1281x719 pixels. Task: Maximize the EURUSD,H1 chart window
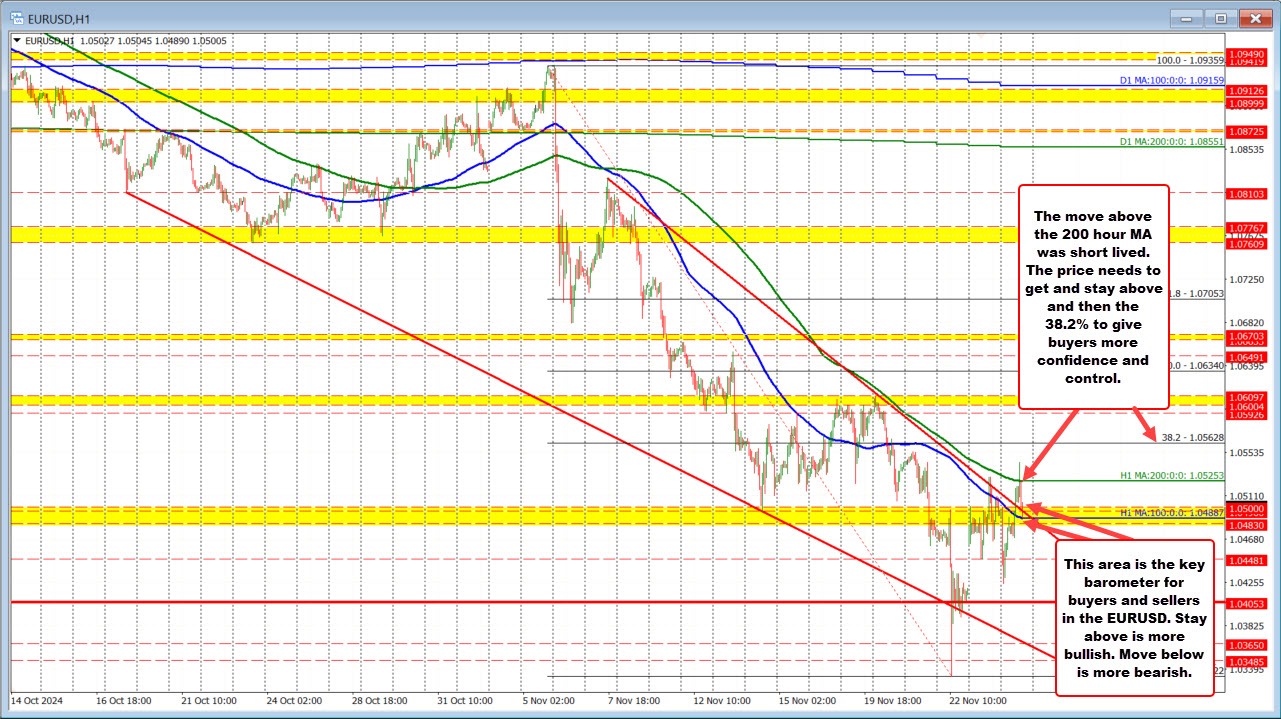coord(1220,17)
